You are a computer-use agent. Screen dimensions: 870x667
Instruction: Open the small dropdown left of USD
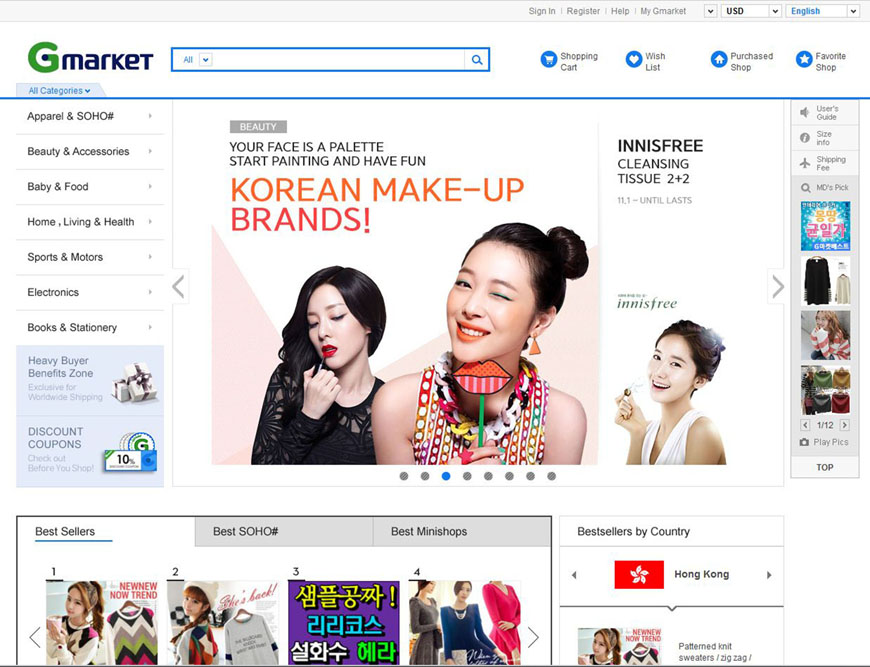[710, 11]
